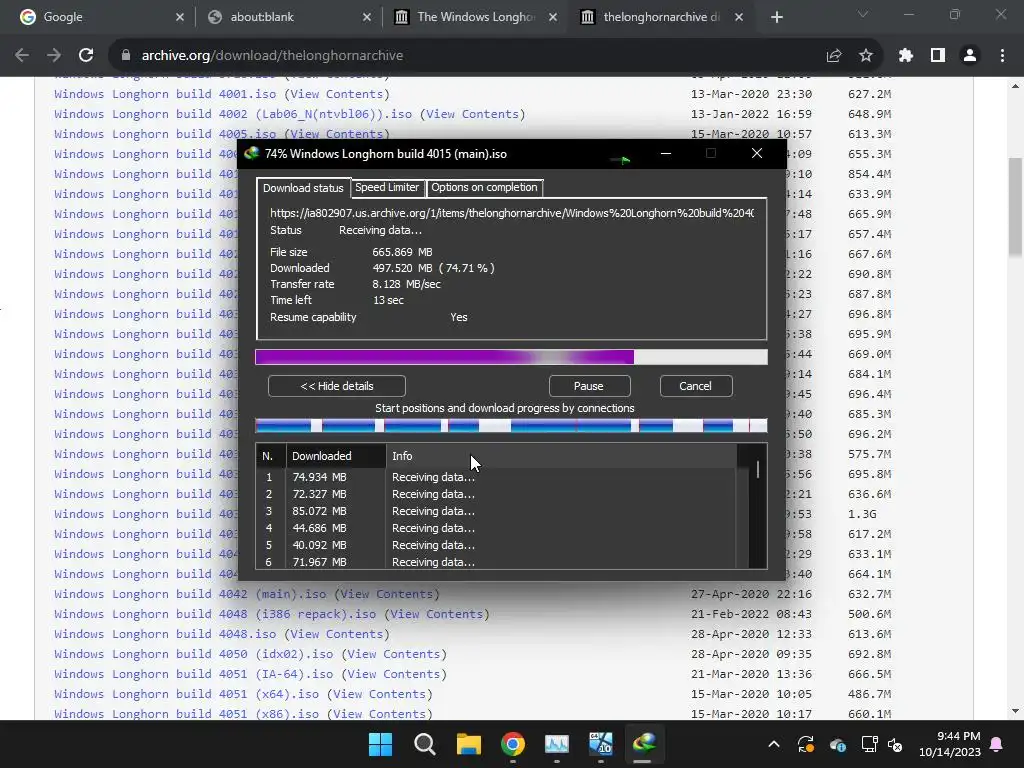Click the Windows Start button
1024x768 pixels.
380,744
